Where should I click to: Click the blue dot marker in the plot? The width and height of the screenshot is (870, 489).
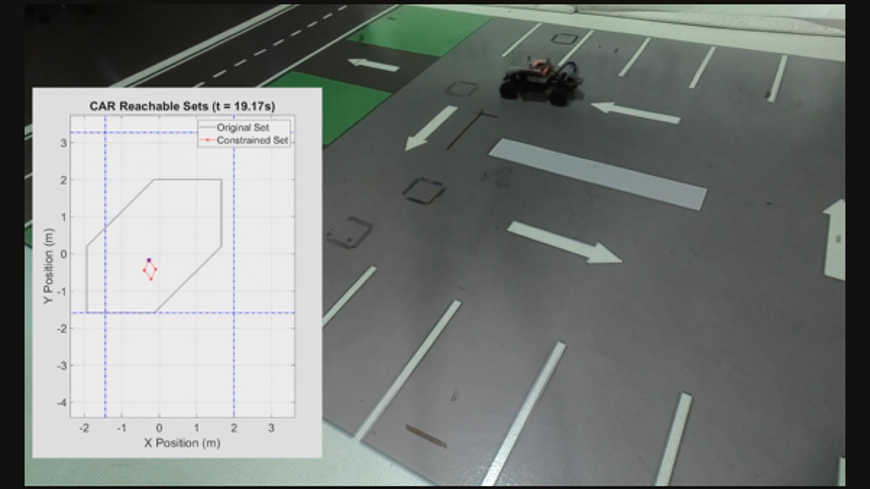tap(149, 260)
